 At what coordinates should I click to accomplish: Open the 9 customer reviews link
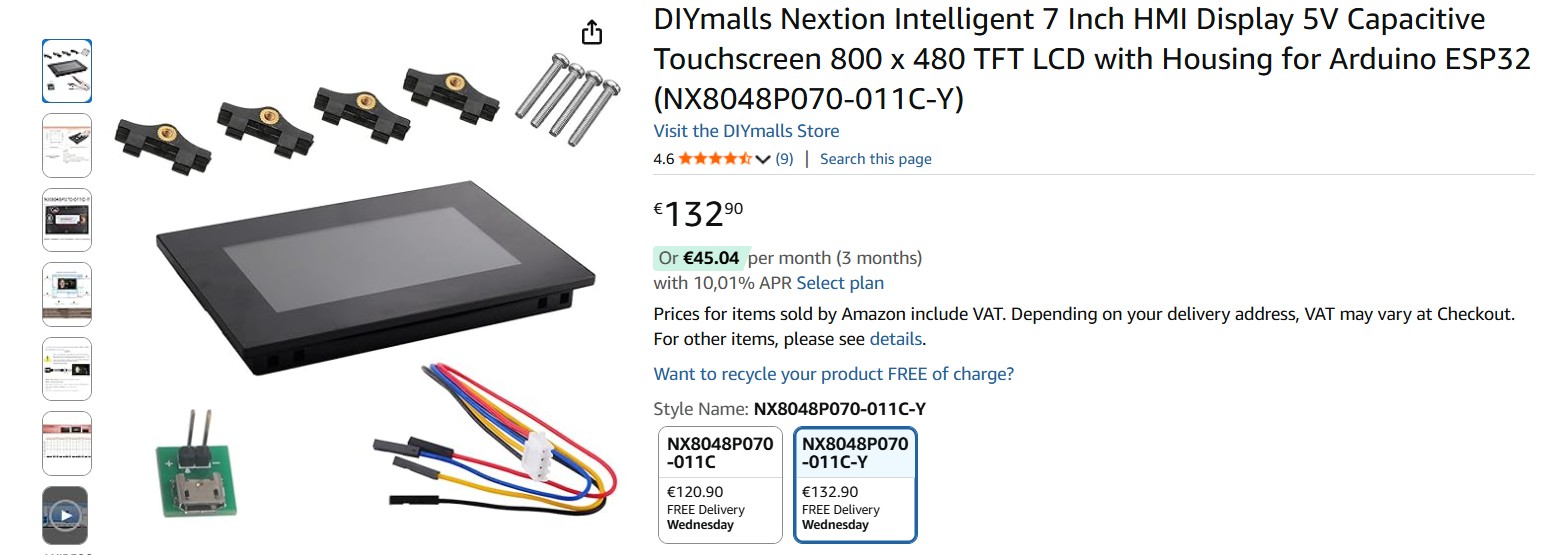coord(785,159)
